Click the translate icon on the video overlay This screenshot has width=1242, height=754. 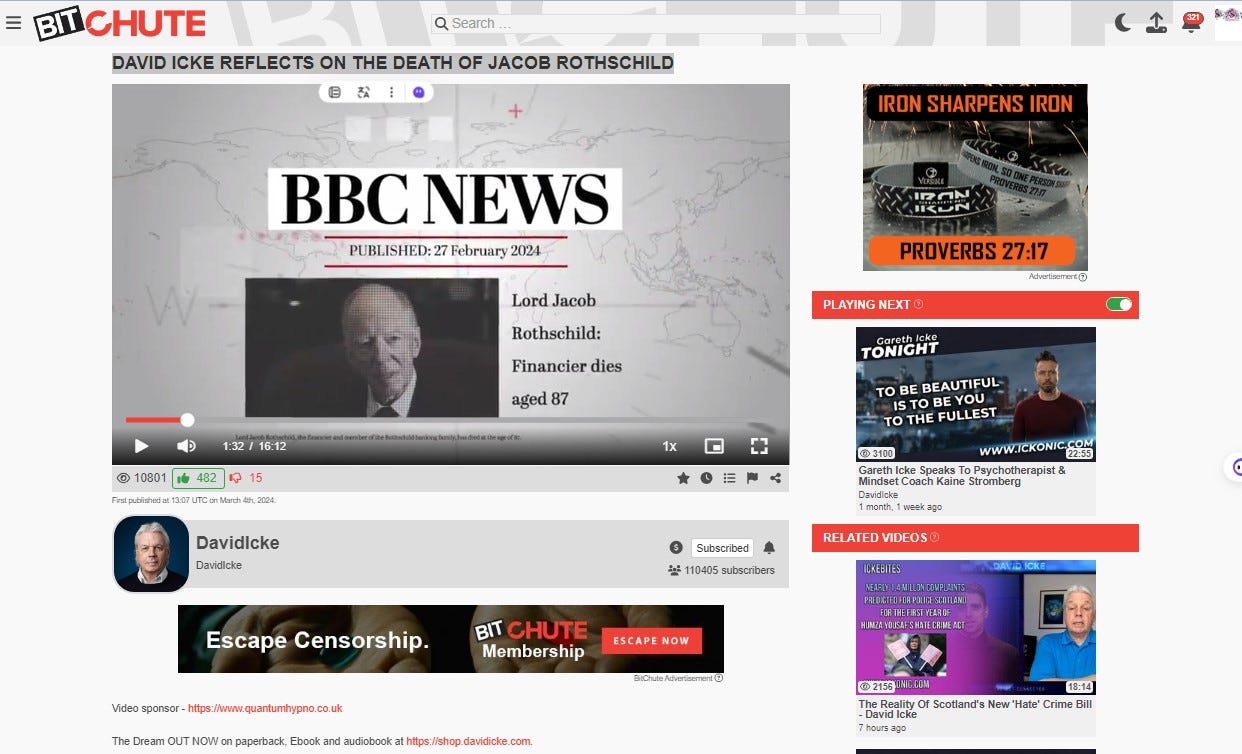pos(363,92)
